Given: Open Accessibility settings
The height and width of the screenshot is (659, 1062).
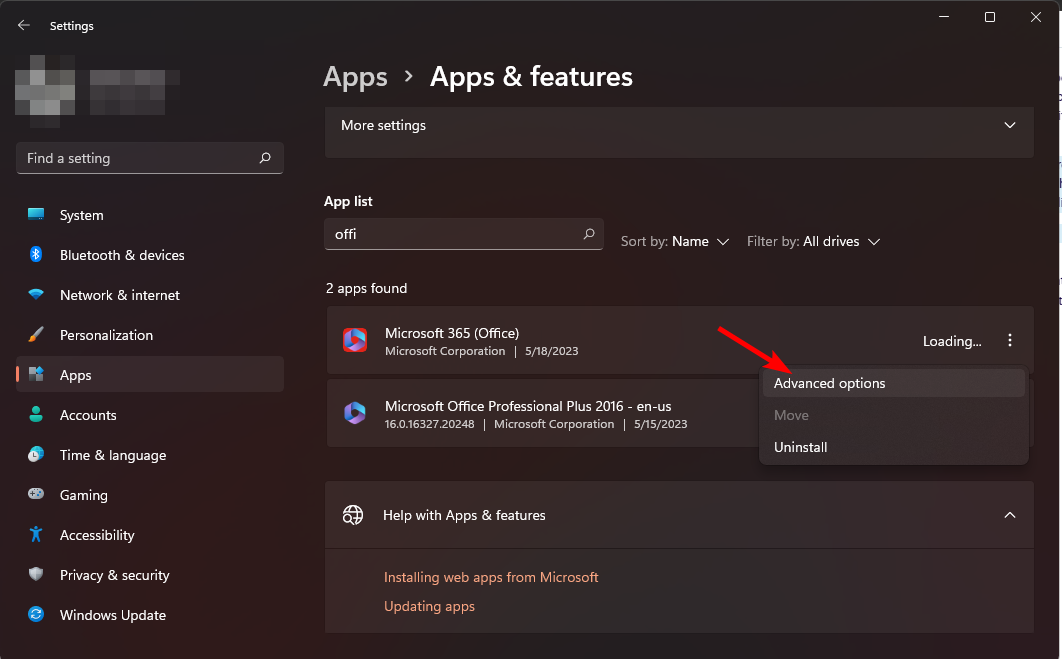Looking at the screenshot, I should [150, 534].
